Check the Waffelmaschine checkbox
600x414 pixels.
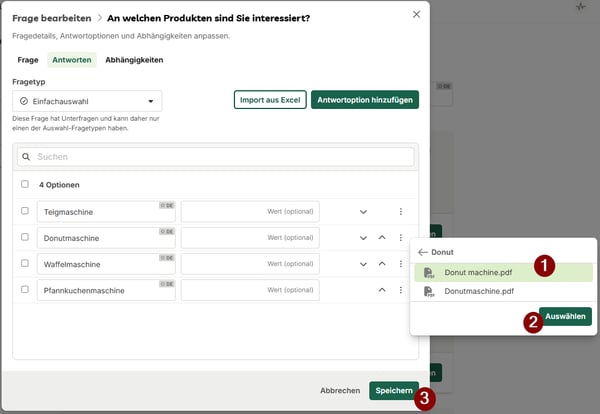coord(25,263)
